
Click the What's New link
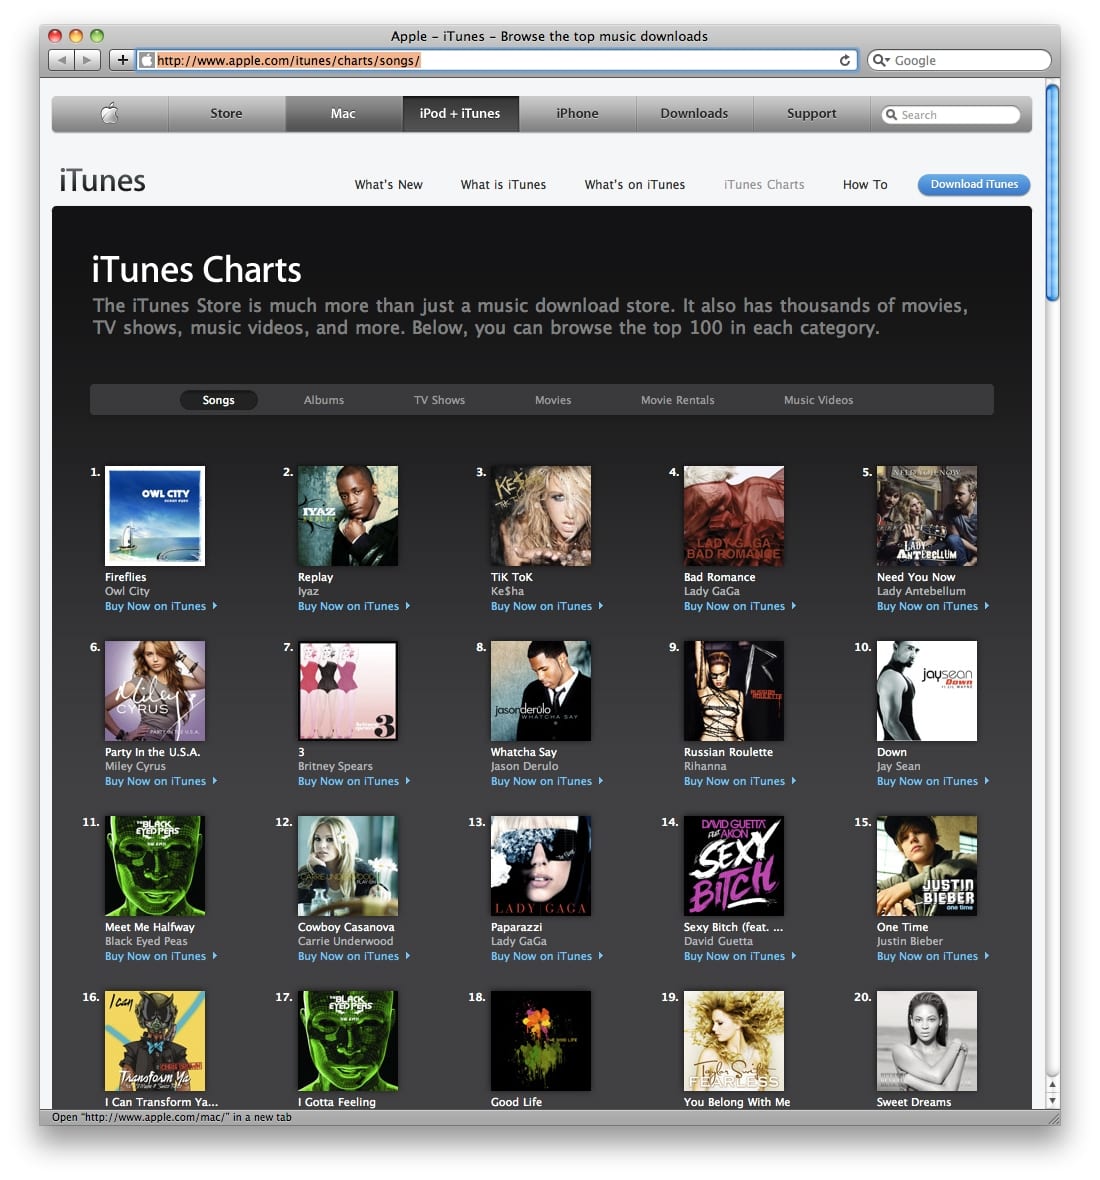point(388,184)
